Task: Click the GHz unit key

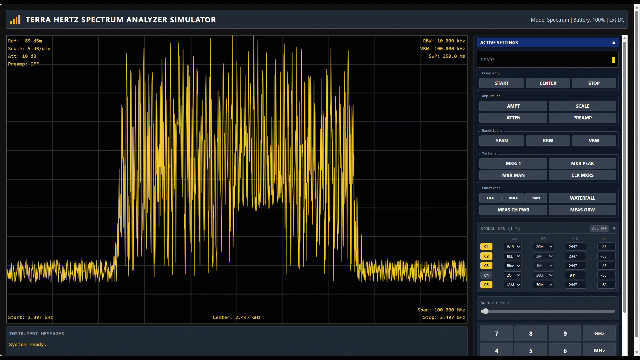Action: 599,334
